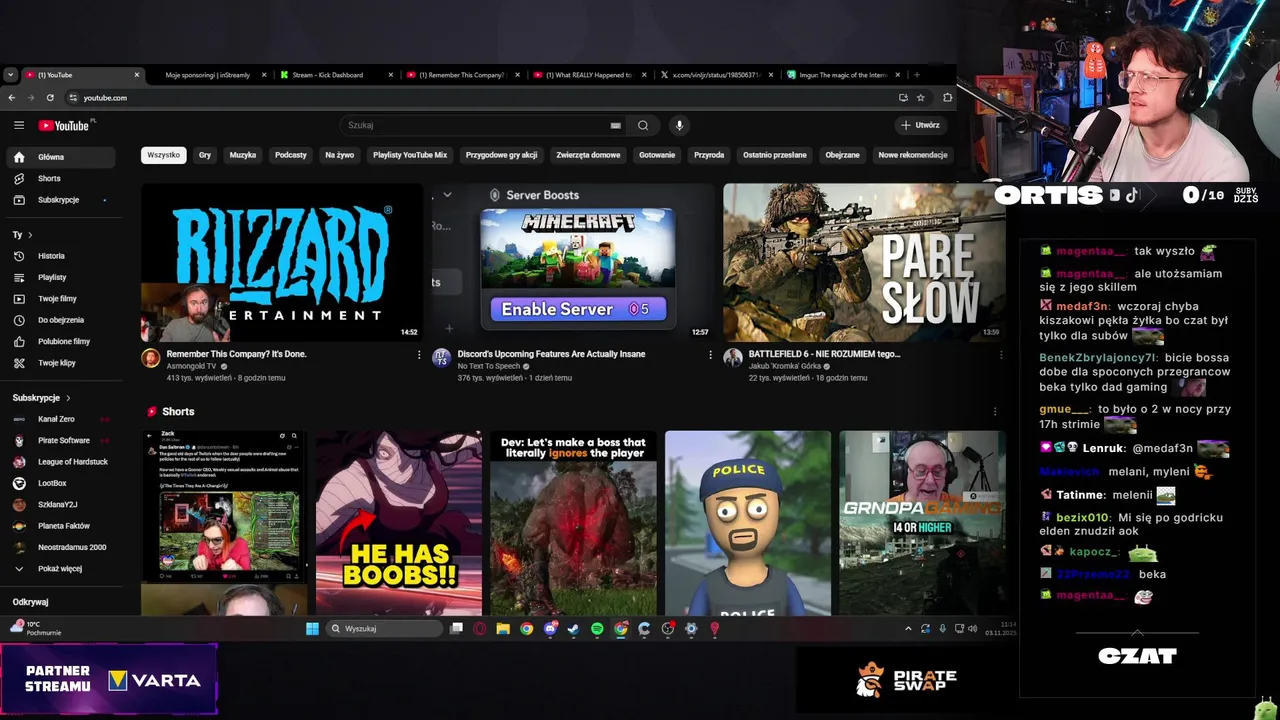Go back with browser back arrow
The width and height of the screenshot is (1280, 720).
tap(11, 97)
